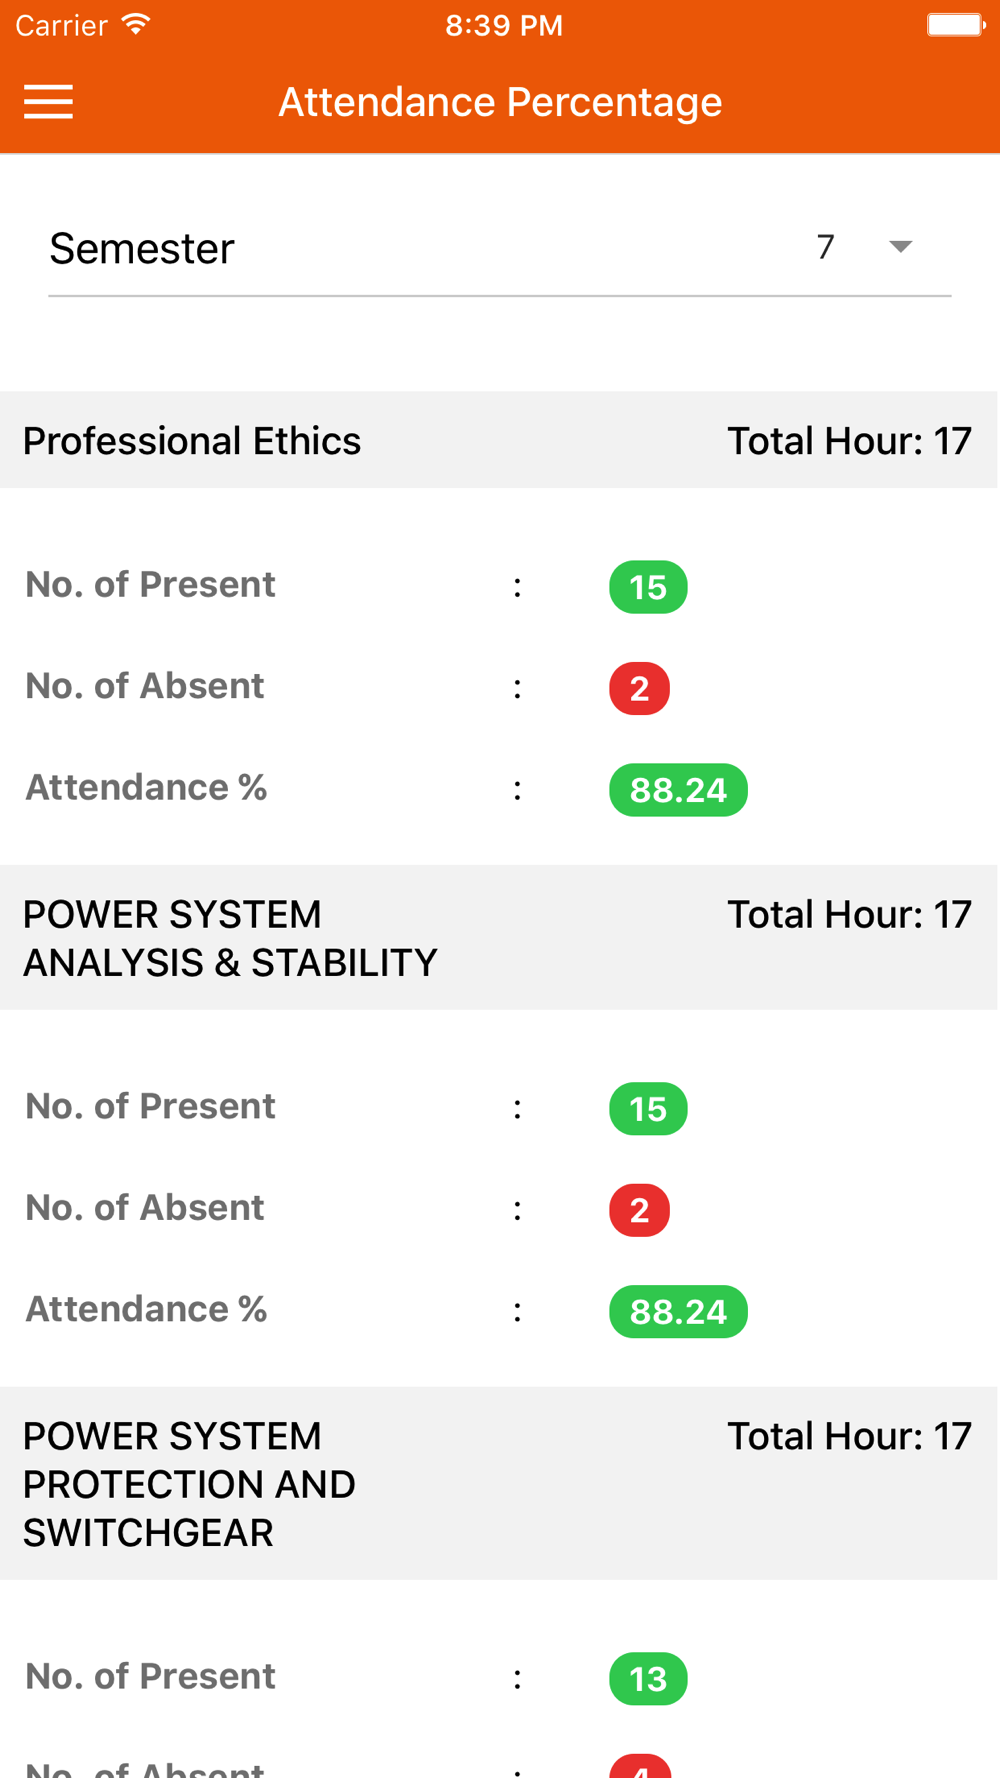
Task: Tap the Attendance Percentage title
Action: click(x=500, y=102)
